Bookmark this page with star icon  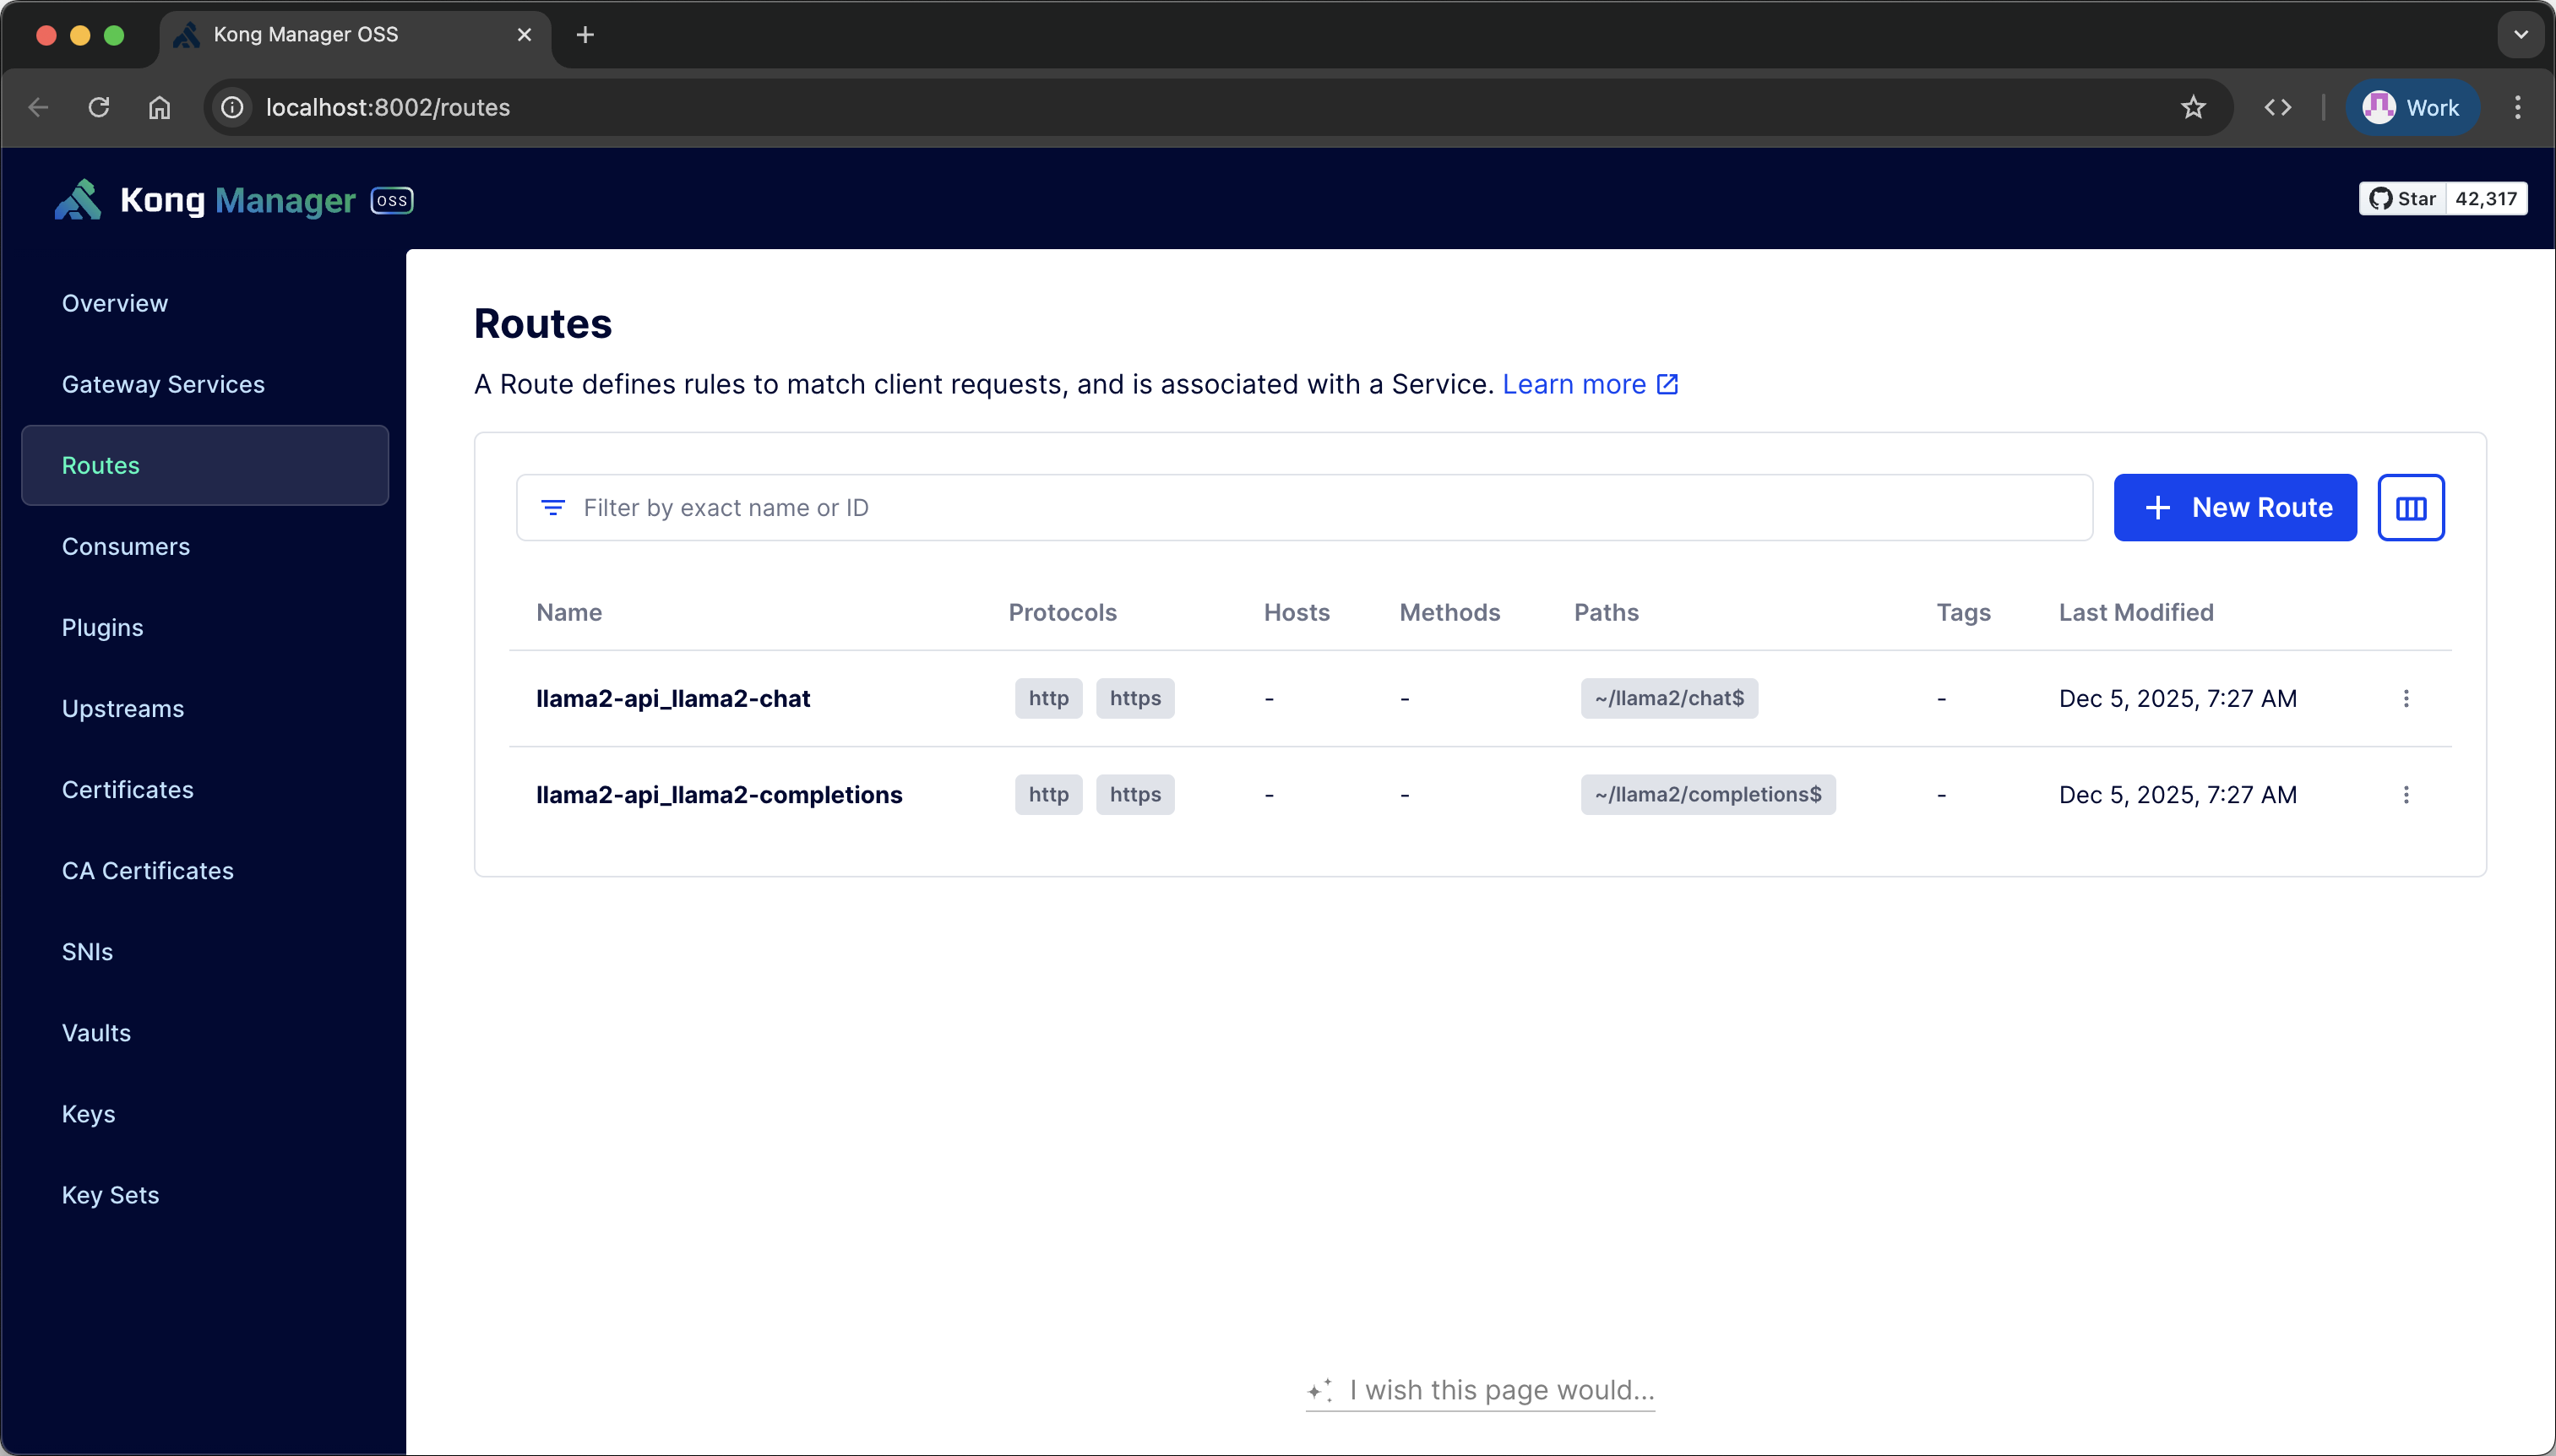tap(2192, 107)
